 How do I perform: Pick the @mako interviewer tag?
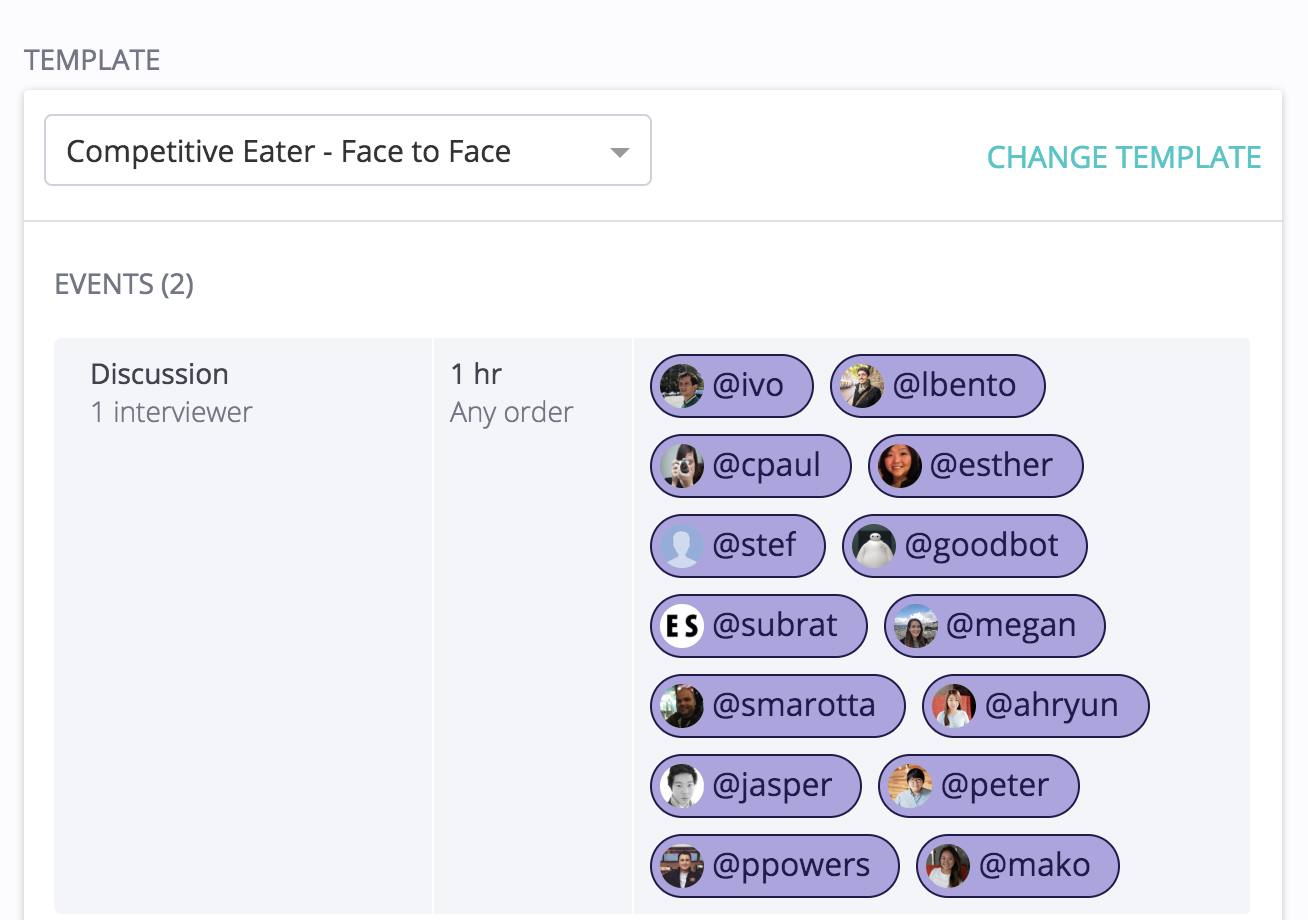1017,866
